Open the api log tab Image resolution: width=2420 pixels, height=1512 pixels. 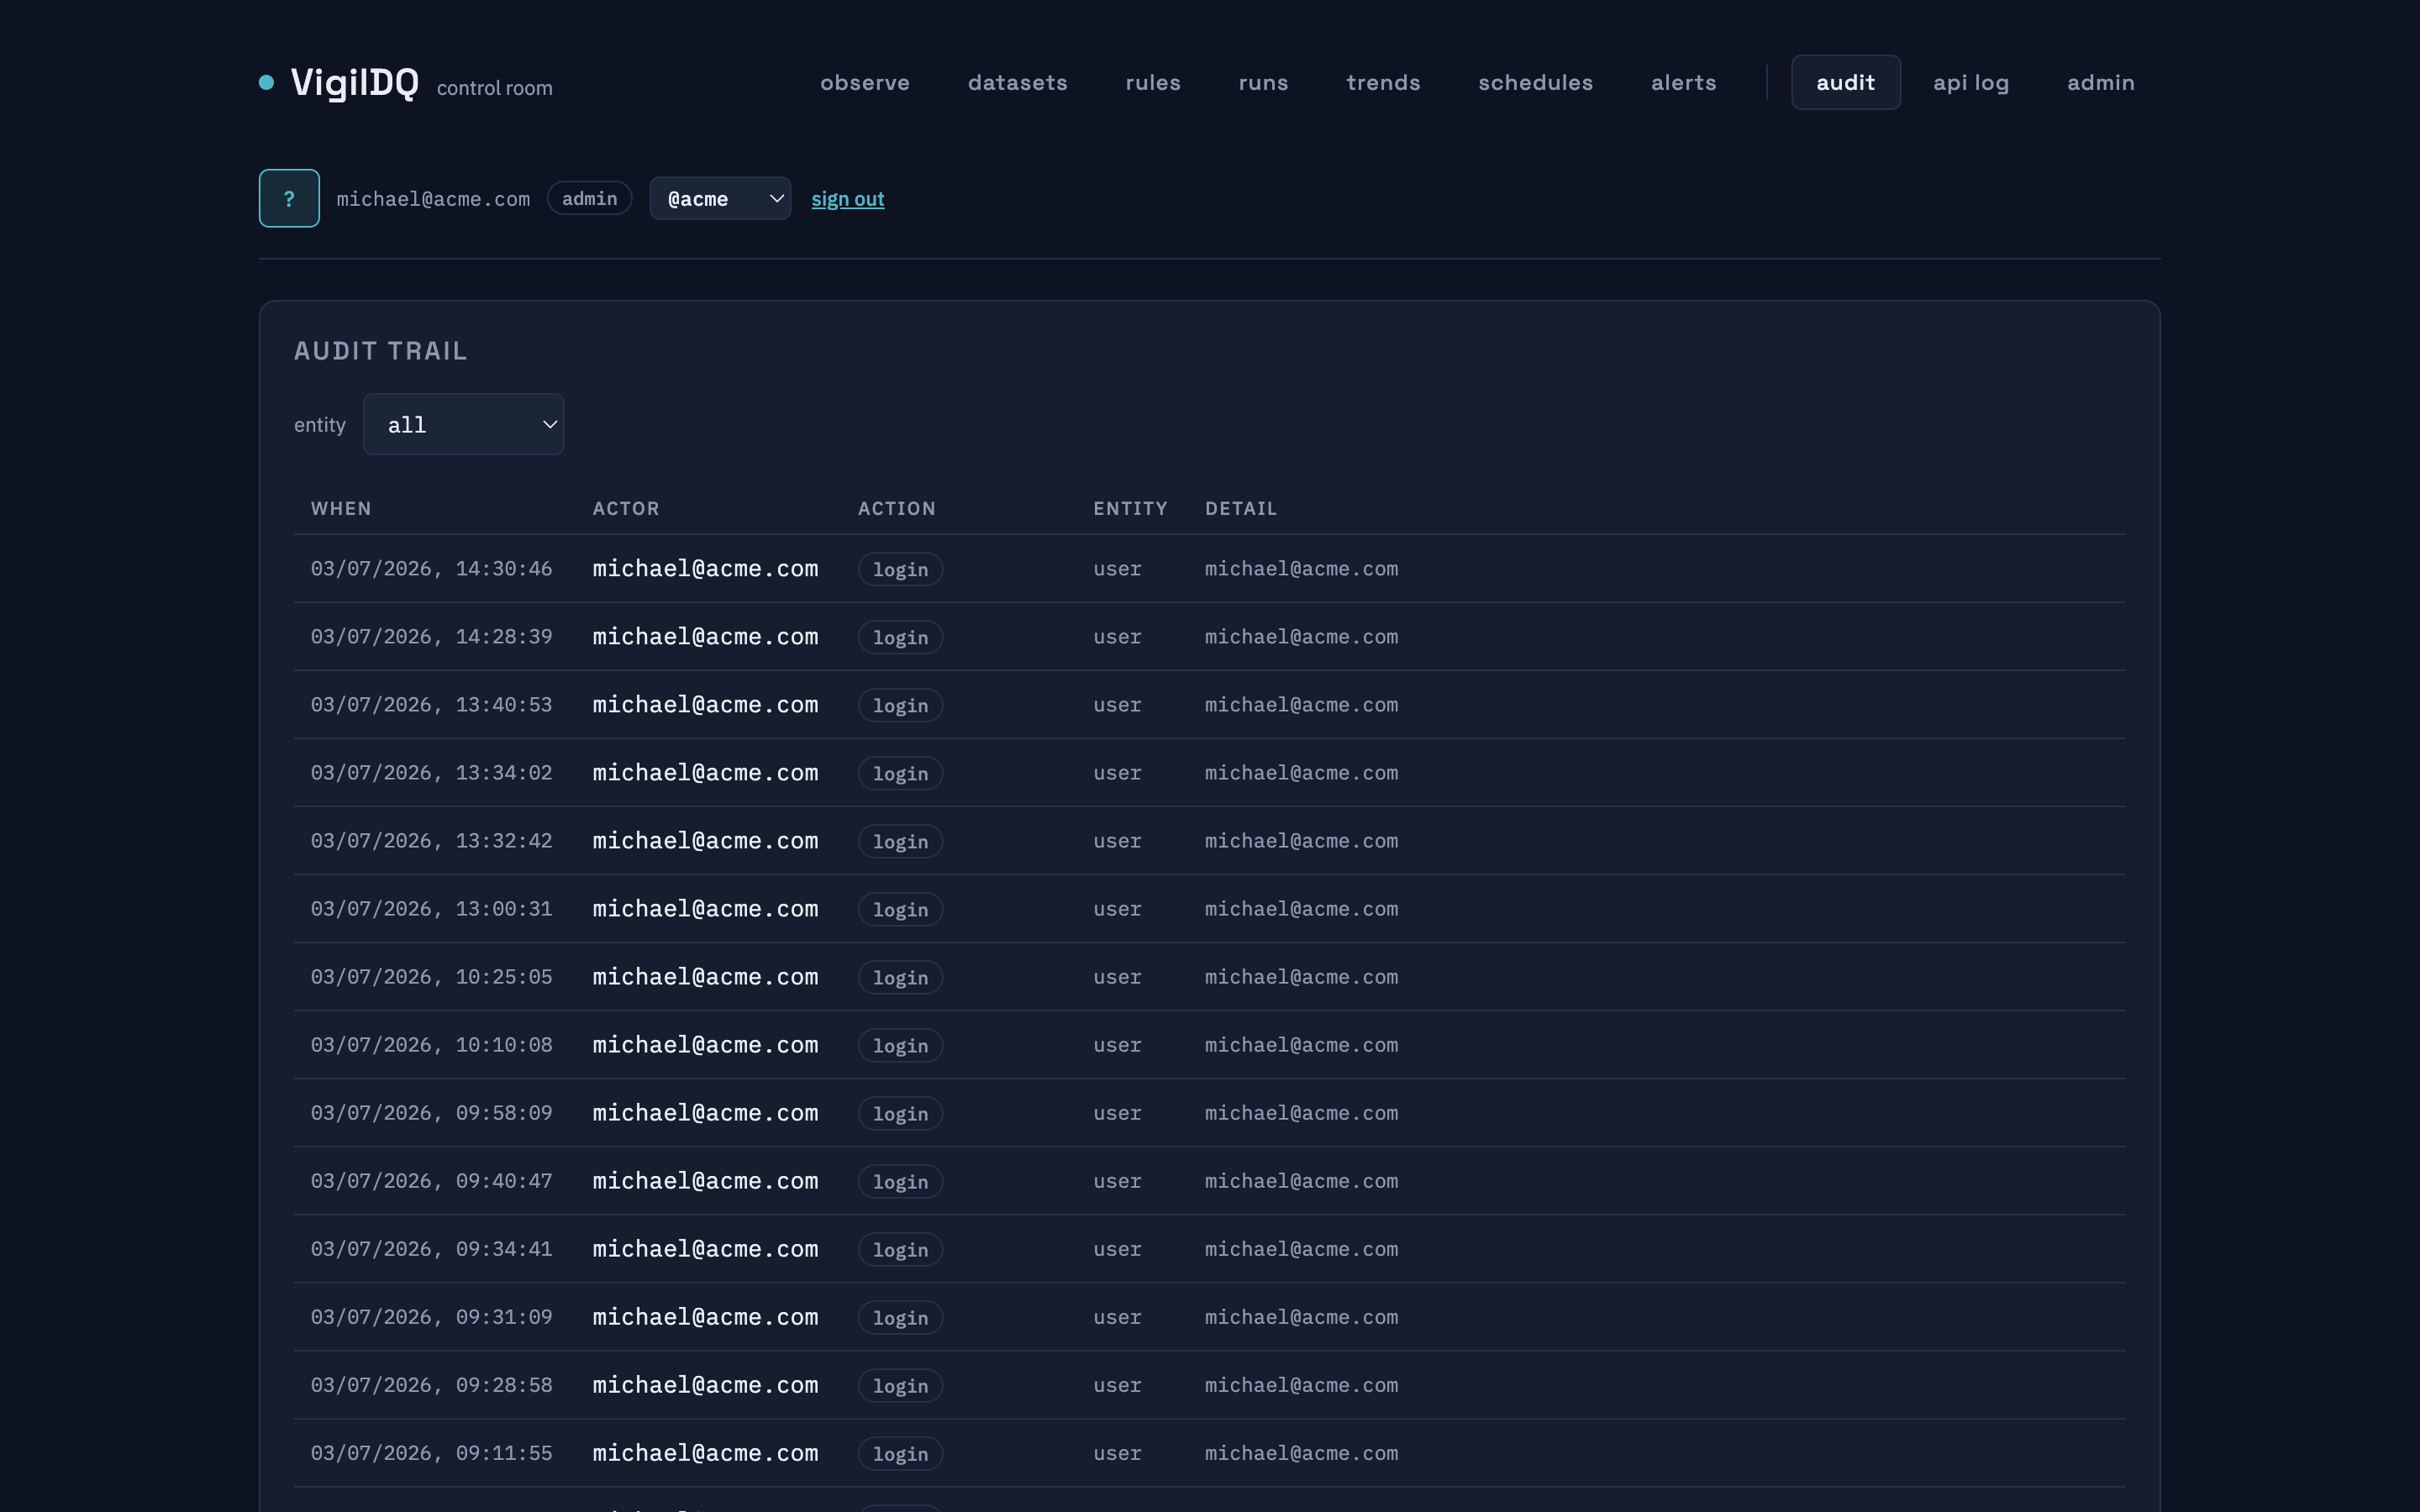[x=1970, y=82]
